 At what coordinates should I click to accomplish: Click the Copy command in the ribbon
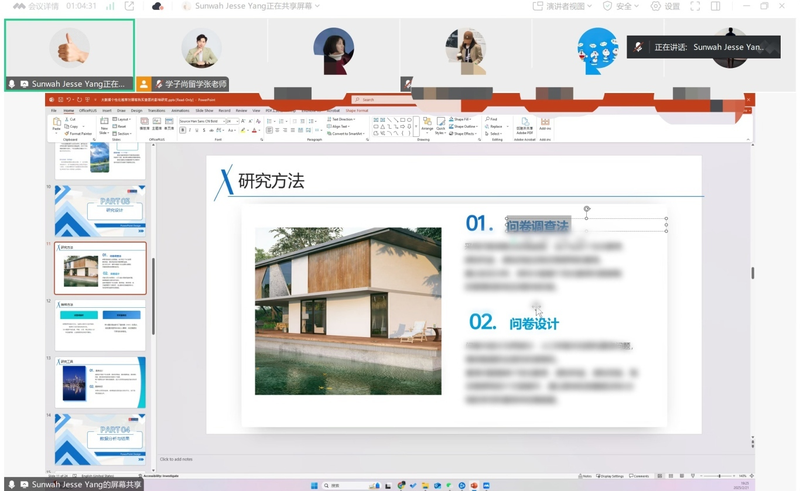[71, 127]
